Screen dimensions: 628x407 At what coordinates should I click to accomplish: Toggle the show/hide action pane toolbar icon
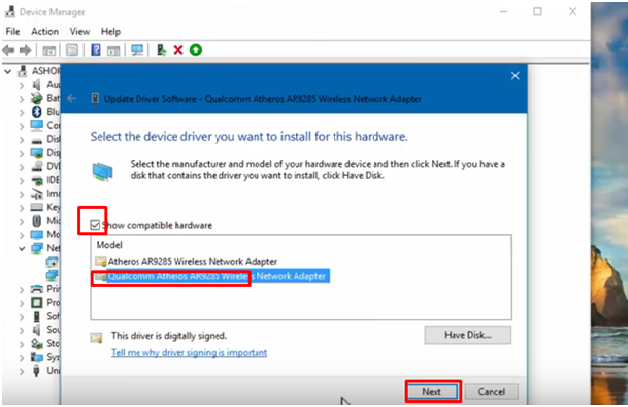113,50
